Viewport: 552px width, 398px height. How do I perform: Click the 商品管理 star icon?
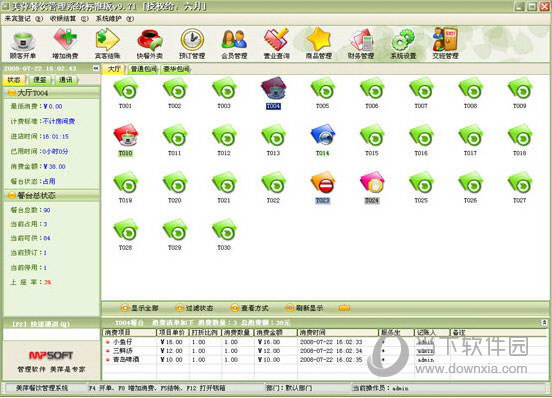319,44
